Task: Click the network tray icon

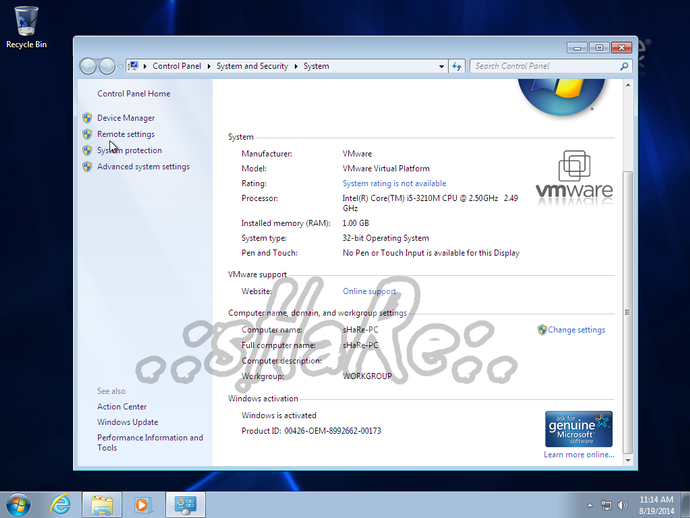Action: coord(606,505)
